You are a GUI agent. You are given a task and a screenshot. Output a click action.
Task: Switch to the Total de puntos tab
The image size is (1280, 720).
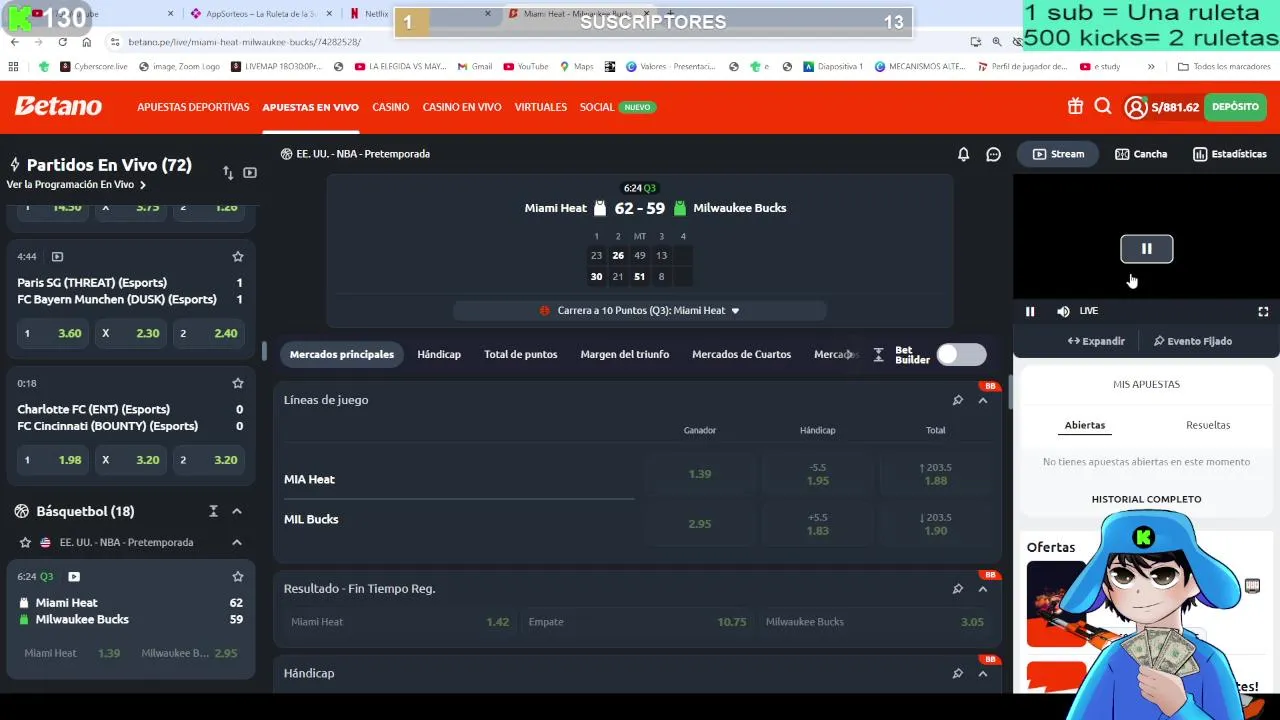[x=521, y=354]
